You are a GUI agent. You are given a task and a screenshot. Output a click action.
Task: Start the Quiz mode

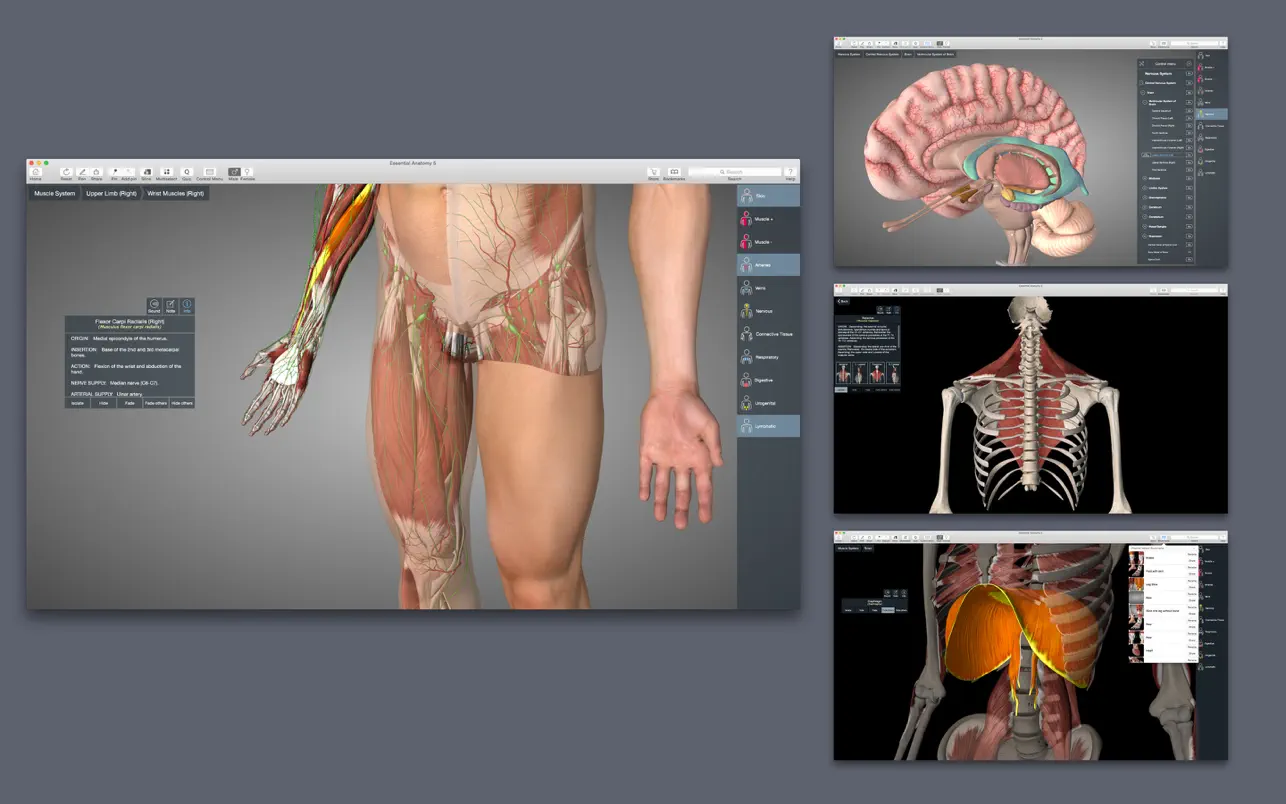coord(186,172)
